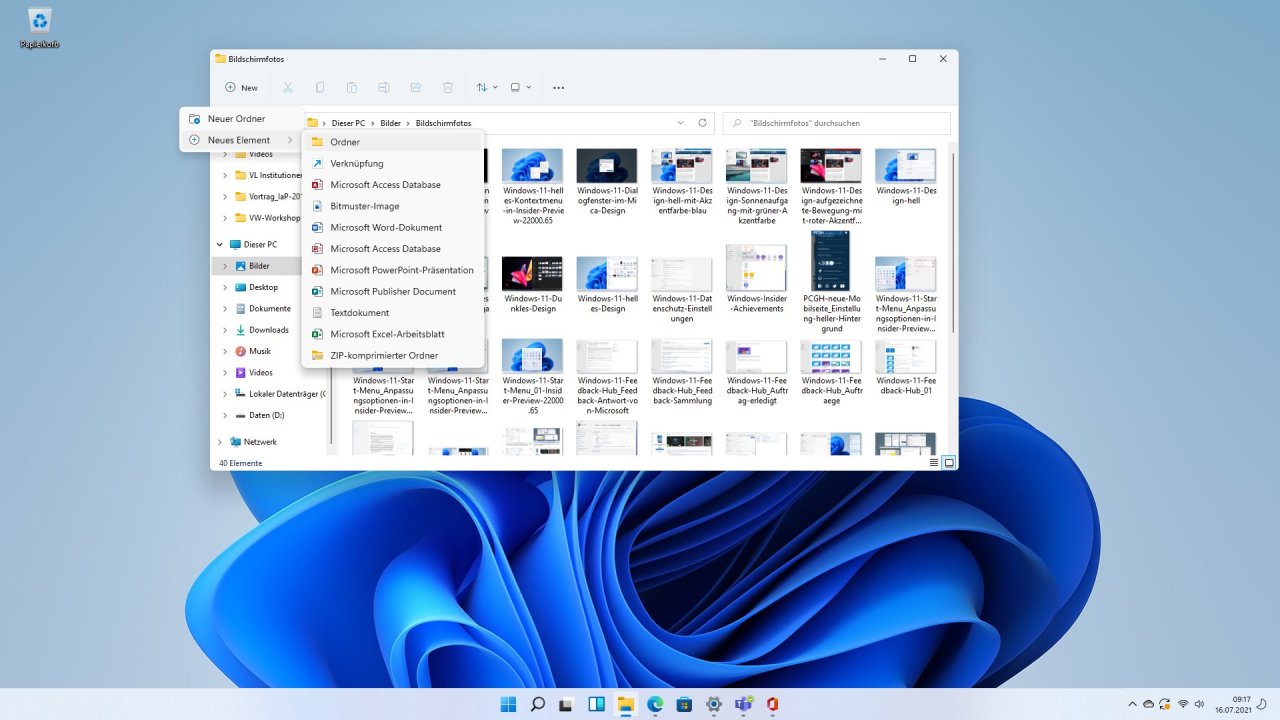Image resolution: width=1280 pixels, height=720 pixels.
Task: Open the three-dot See more menu
Action: coord(558,88)
